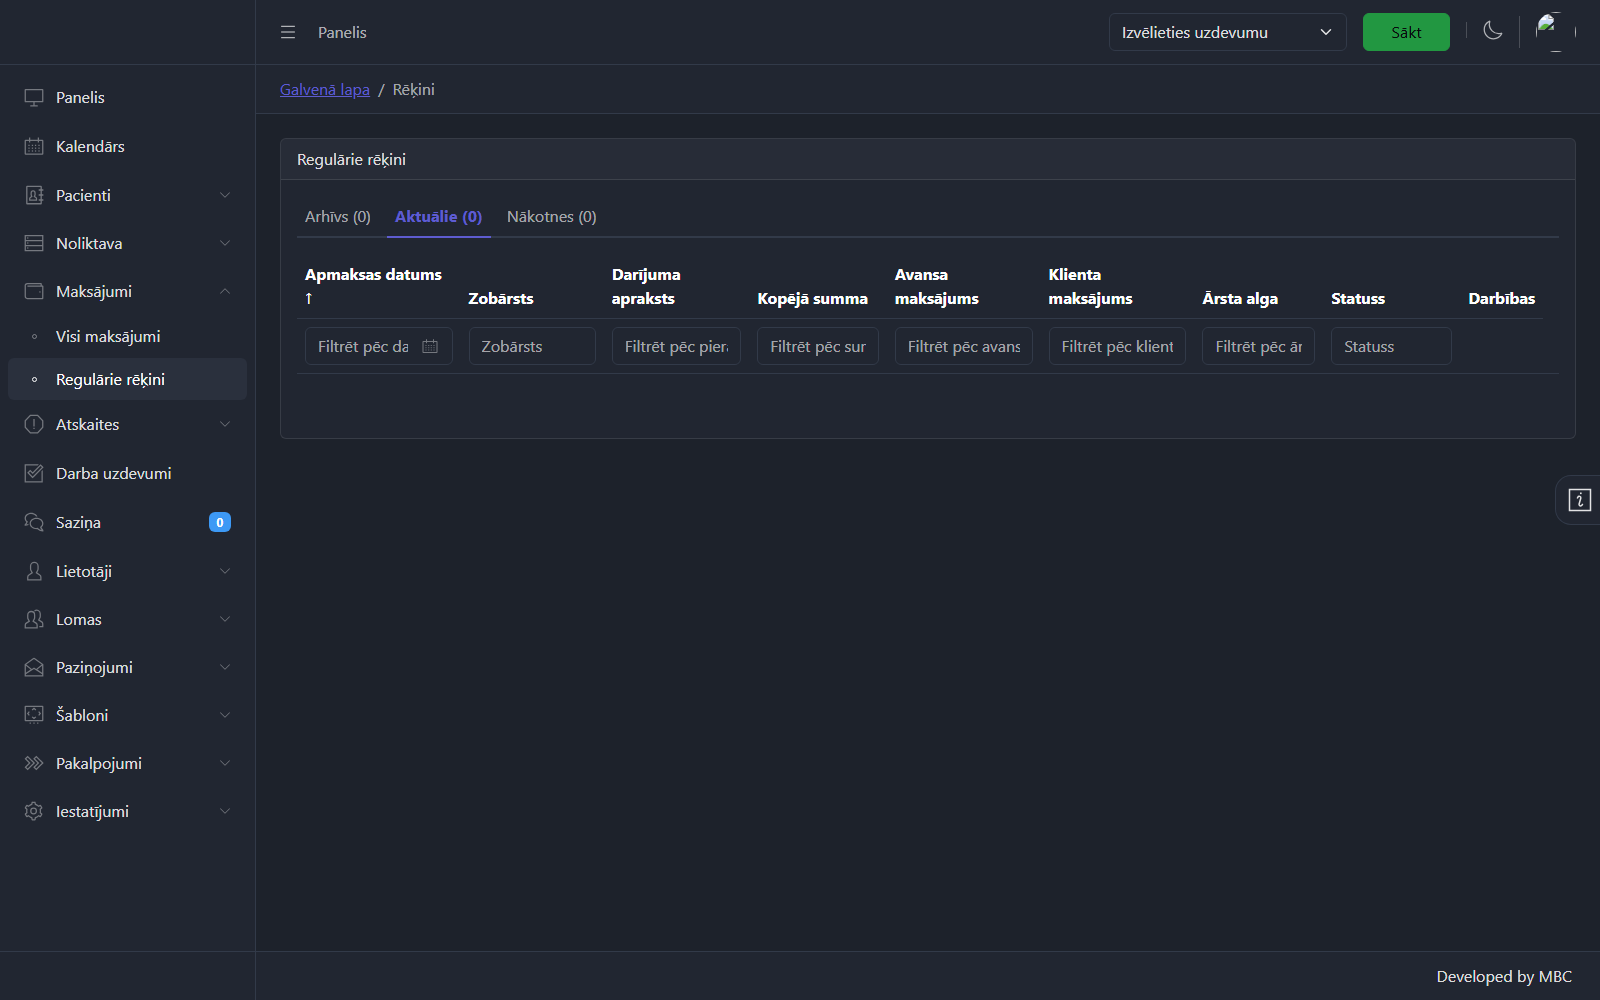
Task: Open the Statuss filter field
Action: pyautogui.click(x=1391, y=346)
